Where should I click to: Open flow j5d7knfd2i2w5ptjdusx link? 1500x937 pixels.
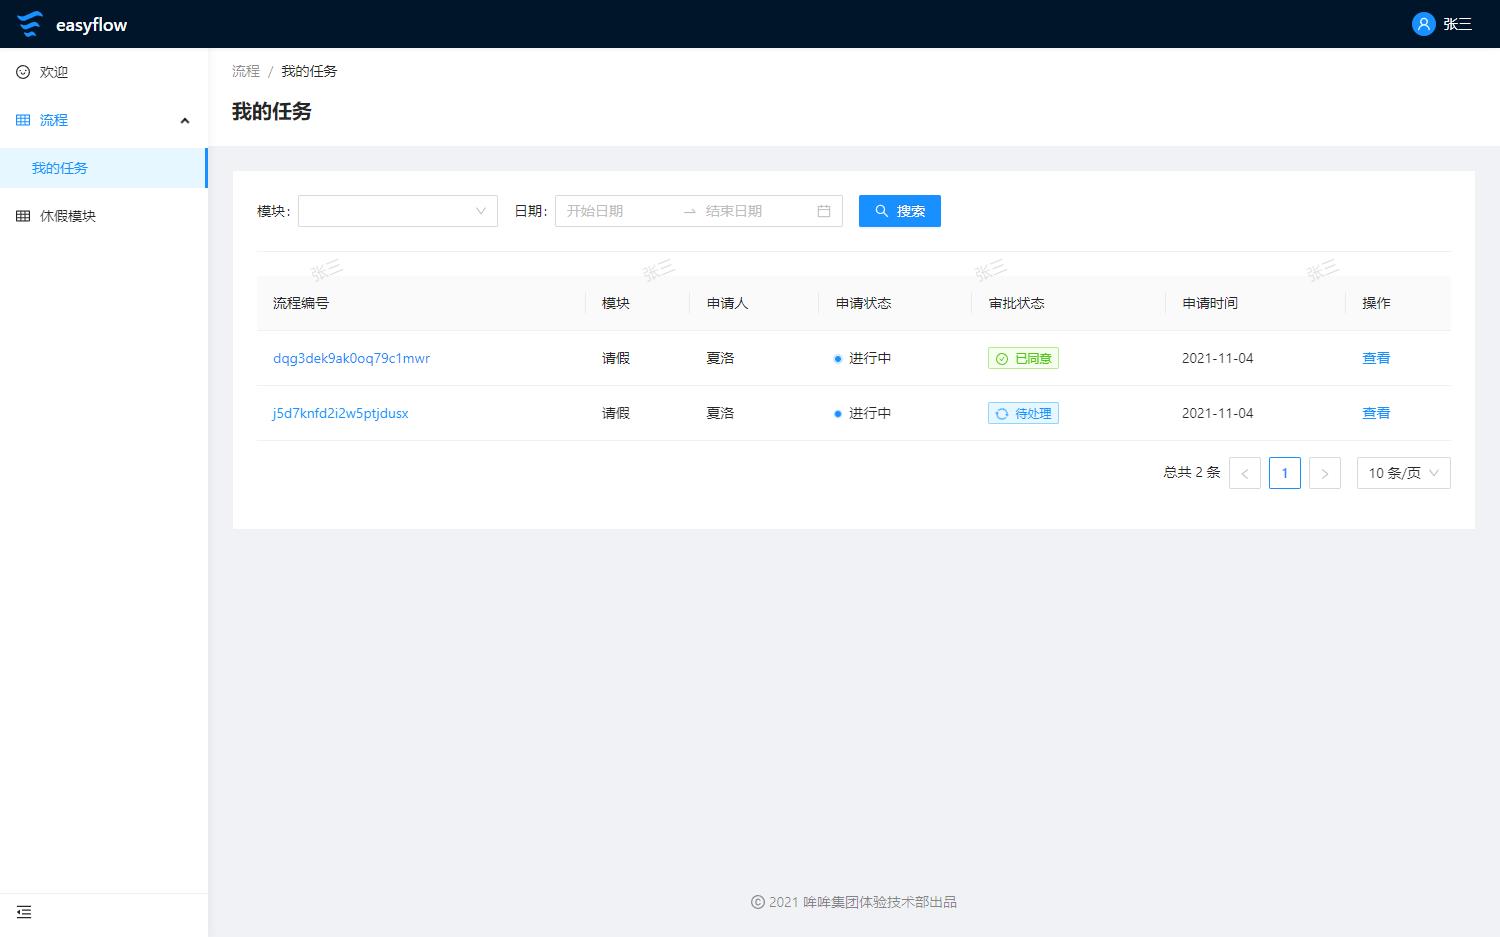pyautogui.click(x=340, y=413)
